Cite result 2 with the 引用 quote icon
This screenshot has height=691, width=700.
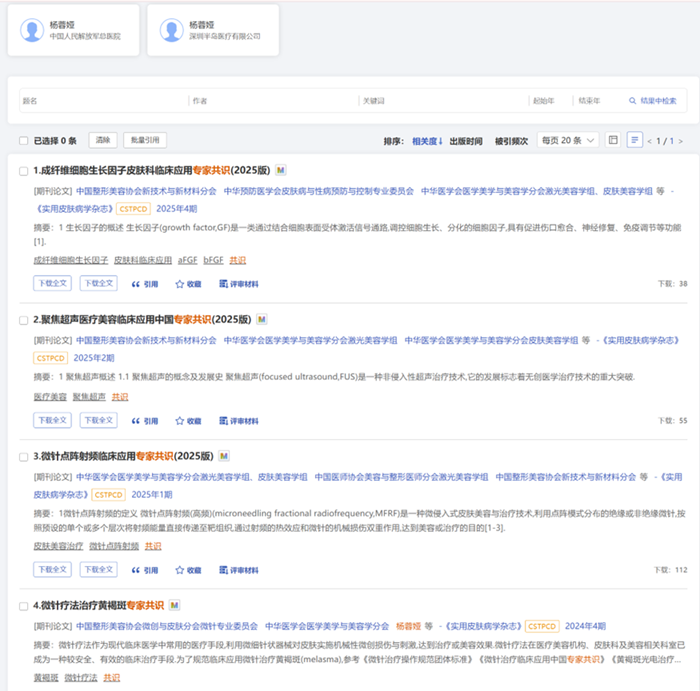click(x=145, y=421)
